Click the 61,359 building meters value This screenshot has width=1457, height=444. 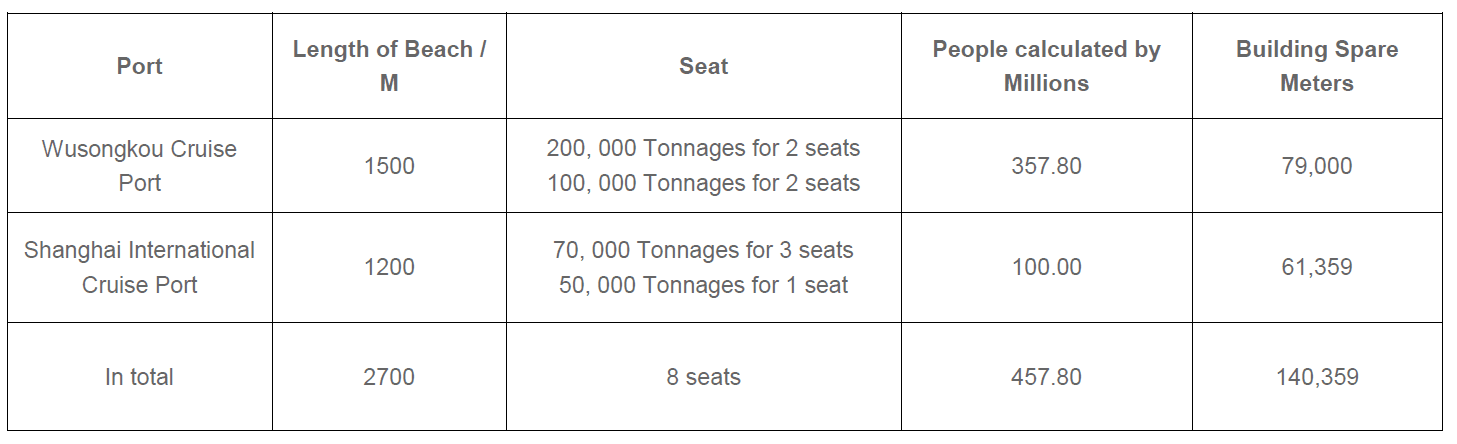[x=1317, y=267]
